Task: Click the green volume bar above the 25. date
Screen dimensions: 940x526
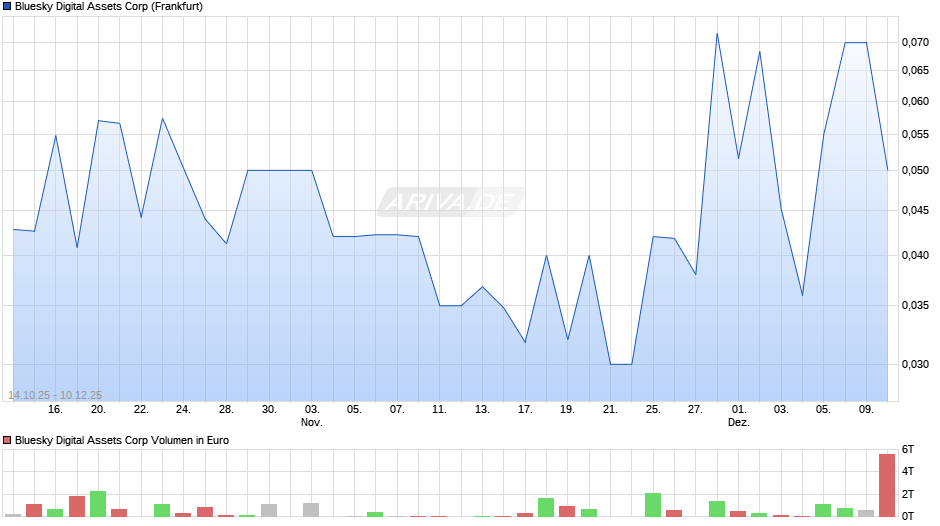Action: [653, 505]
